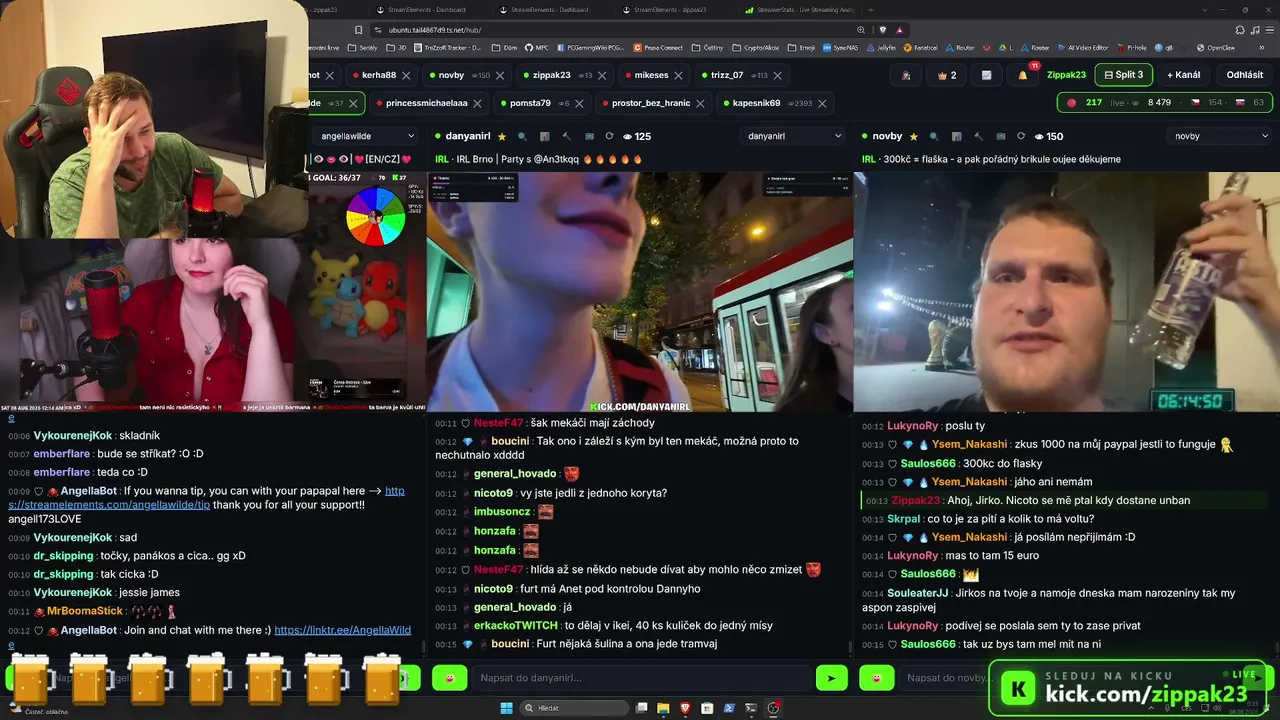Click the magnifier icon in novby panel header
Viewport: 1280px width, 720px height.
coord(935,136)
